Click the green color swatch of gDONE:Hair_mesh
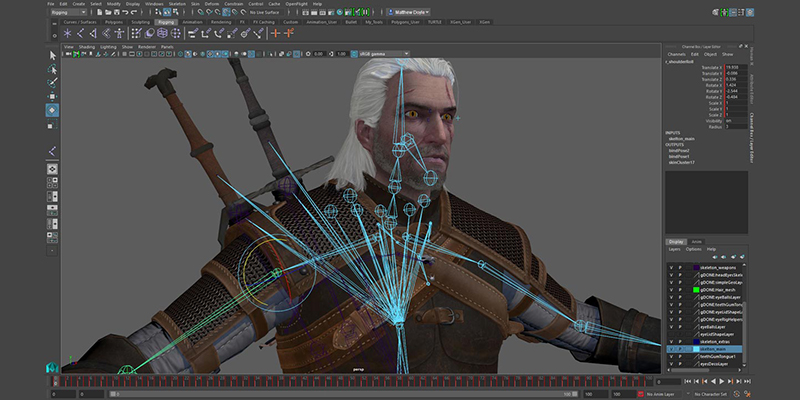The height and width of the screenshot is (400, 800). (x=696, y=290)
